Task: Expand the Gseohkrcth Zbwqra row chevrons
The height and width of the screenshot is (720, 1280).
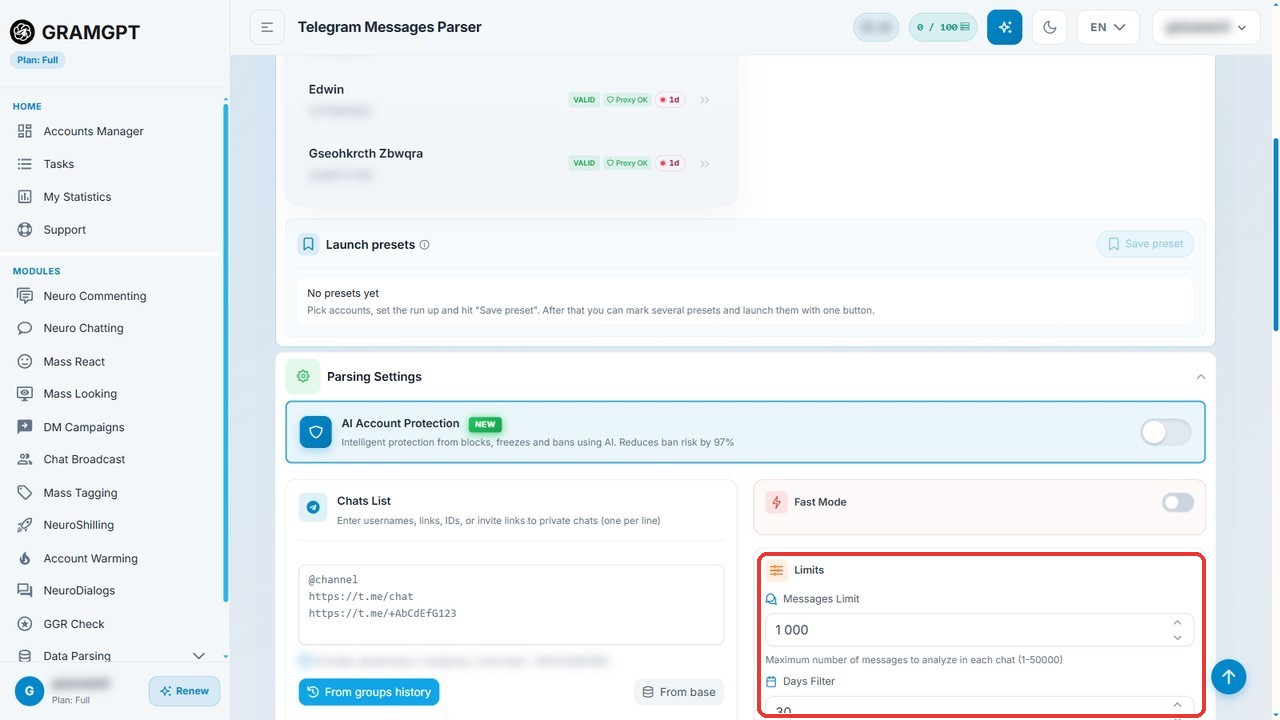Action: pyautogui.click(x=704, y=163)
